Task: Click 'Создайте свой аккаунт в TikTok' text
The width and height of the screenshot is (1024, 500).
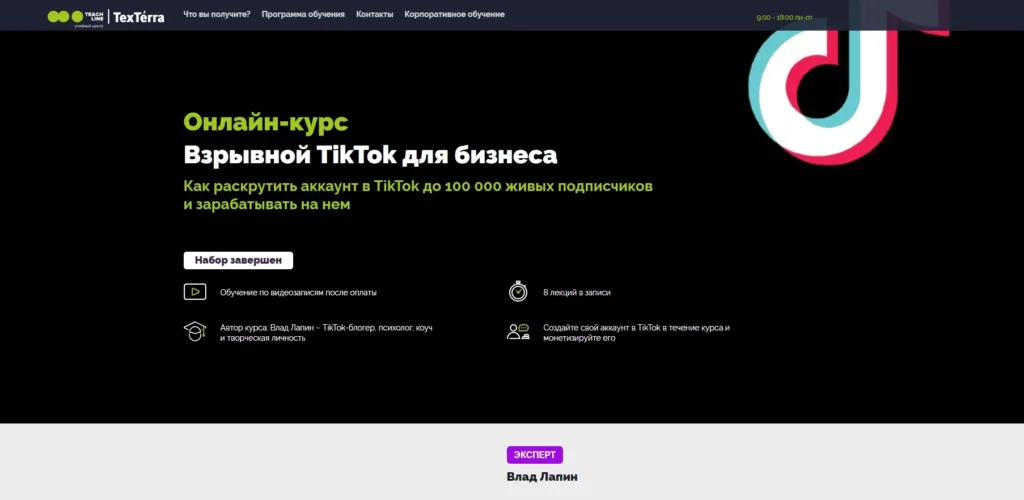Action: 637,333
